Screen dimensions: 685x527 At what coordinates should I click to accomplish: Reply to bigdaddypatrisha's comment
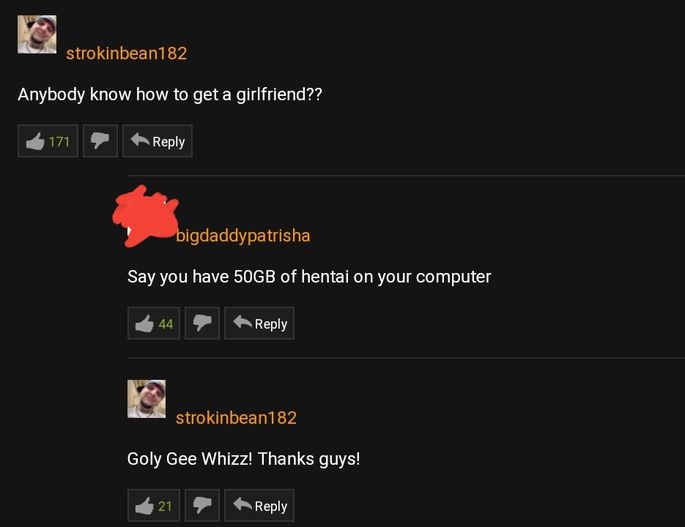(x=259, y=323)
